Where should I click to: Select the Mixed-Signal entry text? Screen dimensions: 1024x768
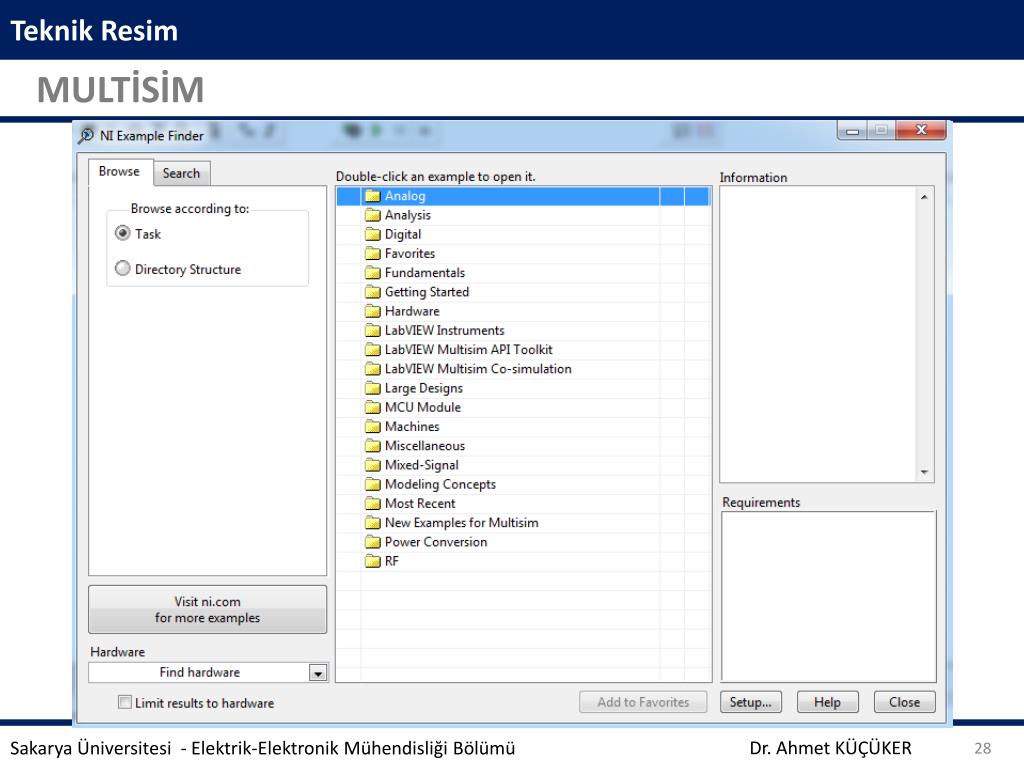(x=421, y=466)
